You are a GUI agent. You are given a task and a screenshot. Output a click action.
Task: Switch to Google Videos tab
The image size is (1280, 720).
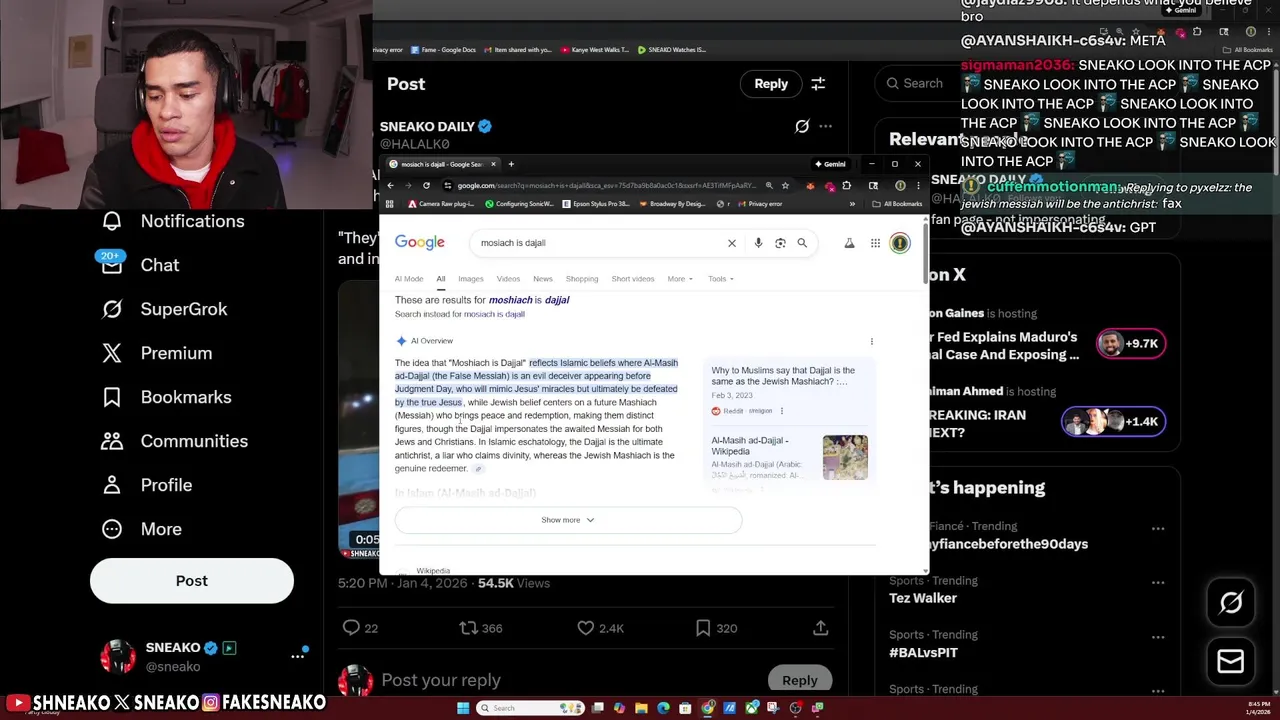point(508,279)
